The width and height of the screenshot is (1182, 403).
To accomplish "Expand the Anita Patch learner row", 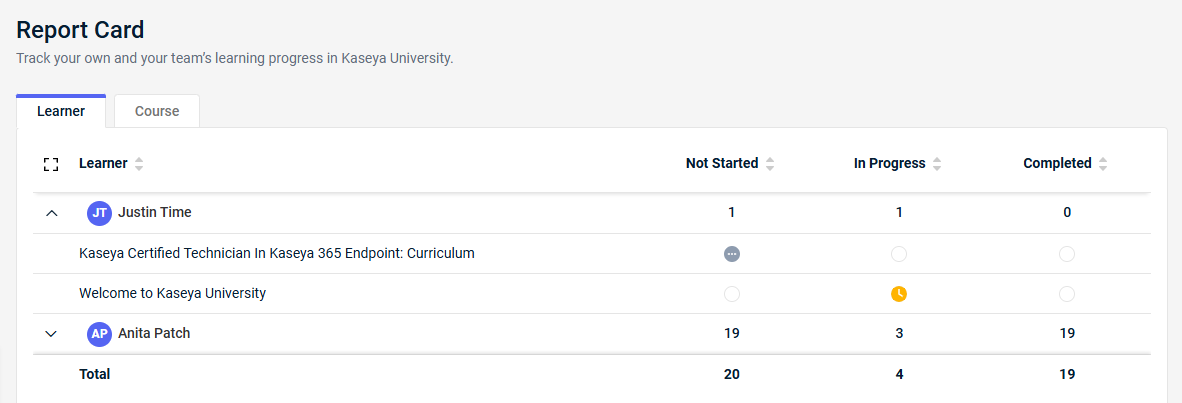I will [x=51, y=334].
